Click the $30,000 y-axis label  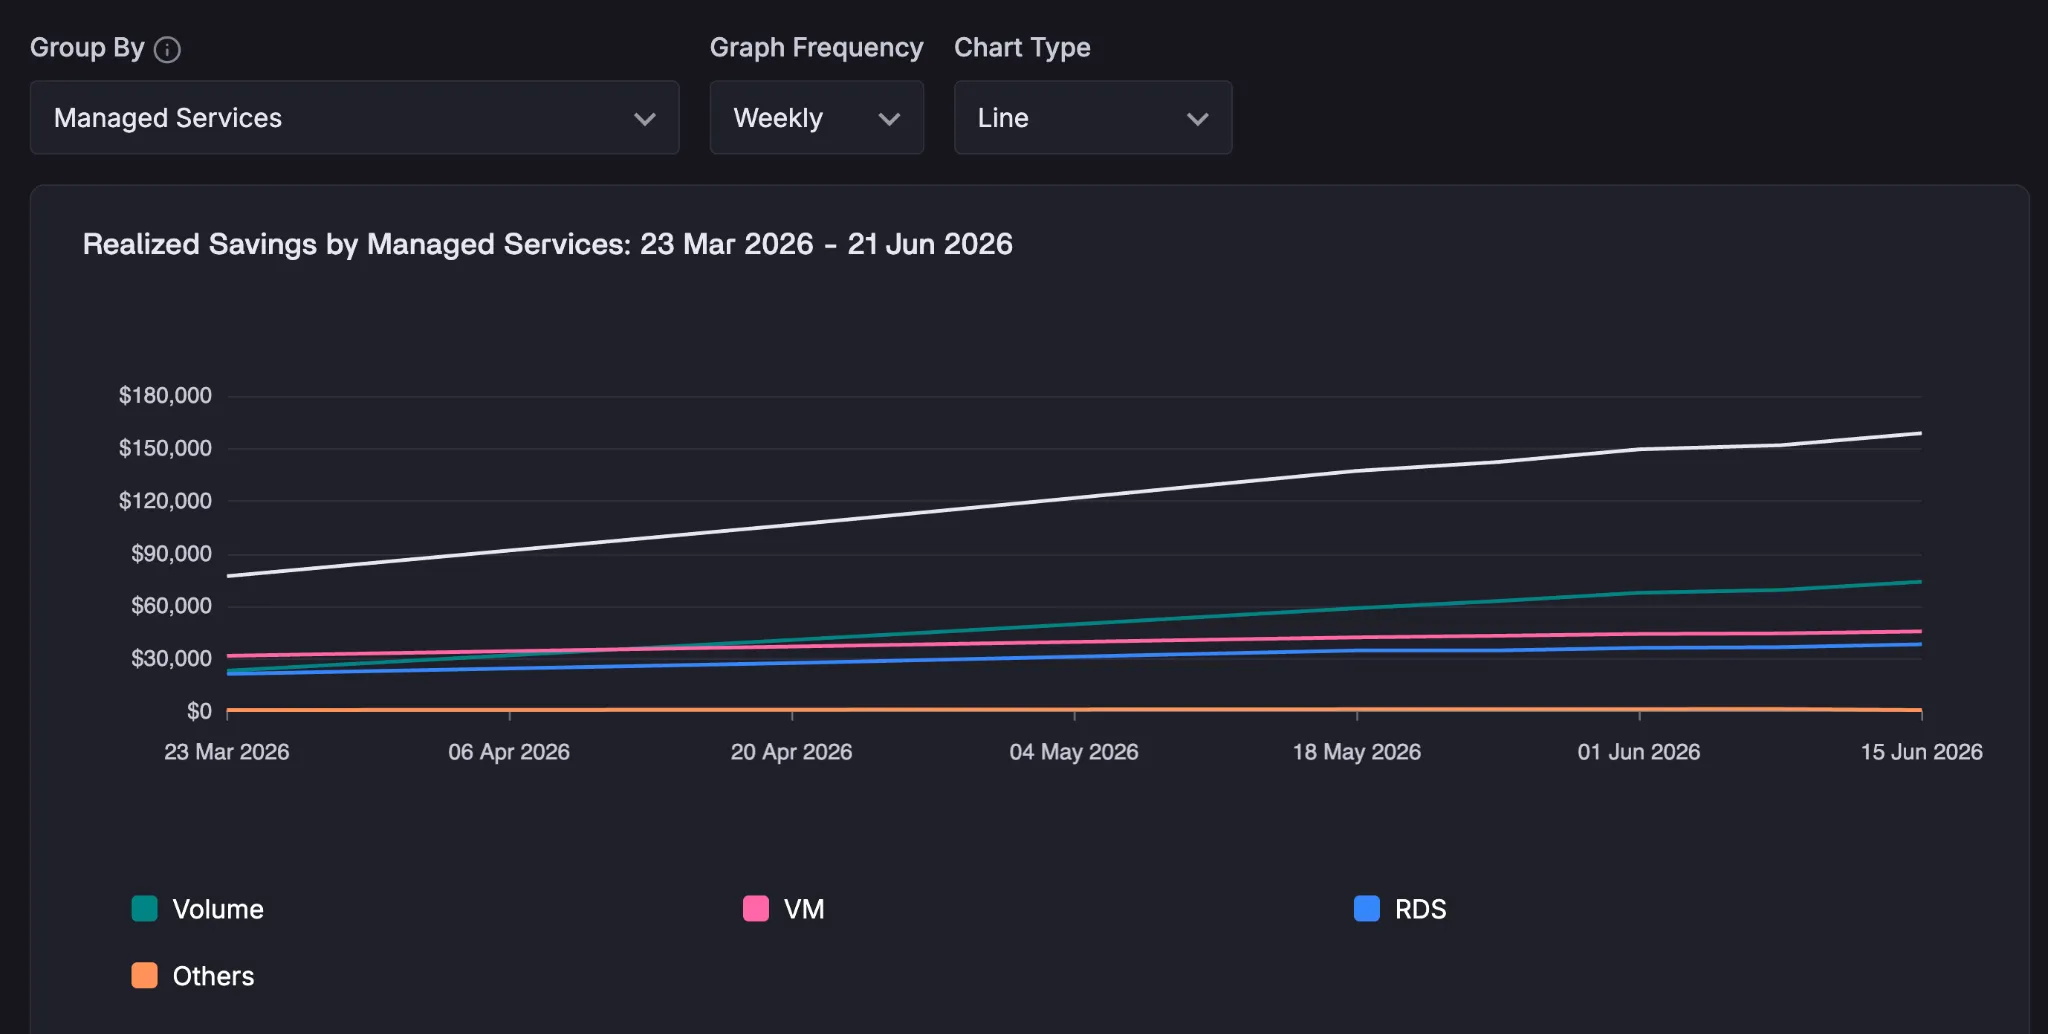click(171, 659)
